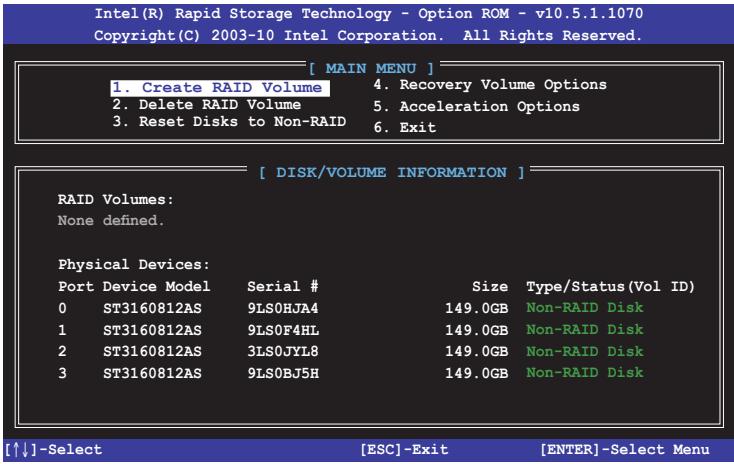734x464 pixels.
Task: Click the Intel Rapid Storage Technology title
Action: (x=368, y=14)
